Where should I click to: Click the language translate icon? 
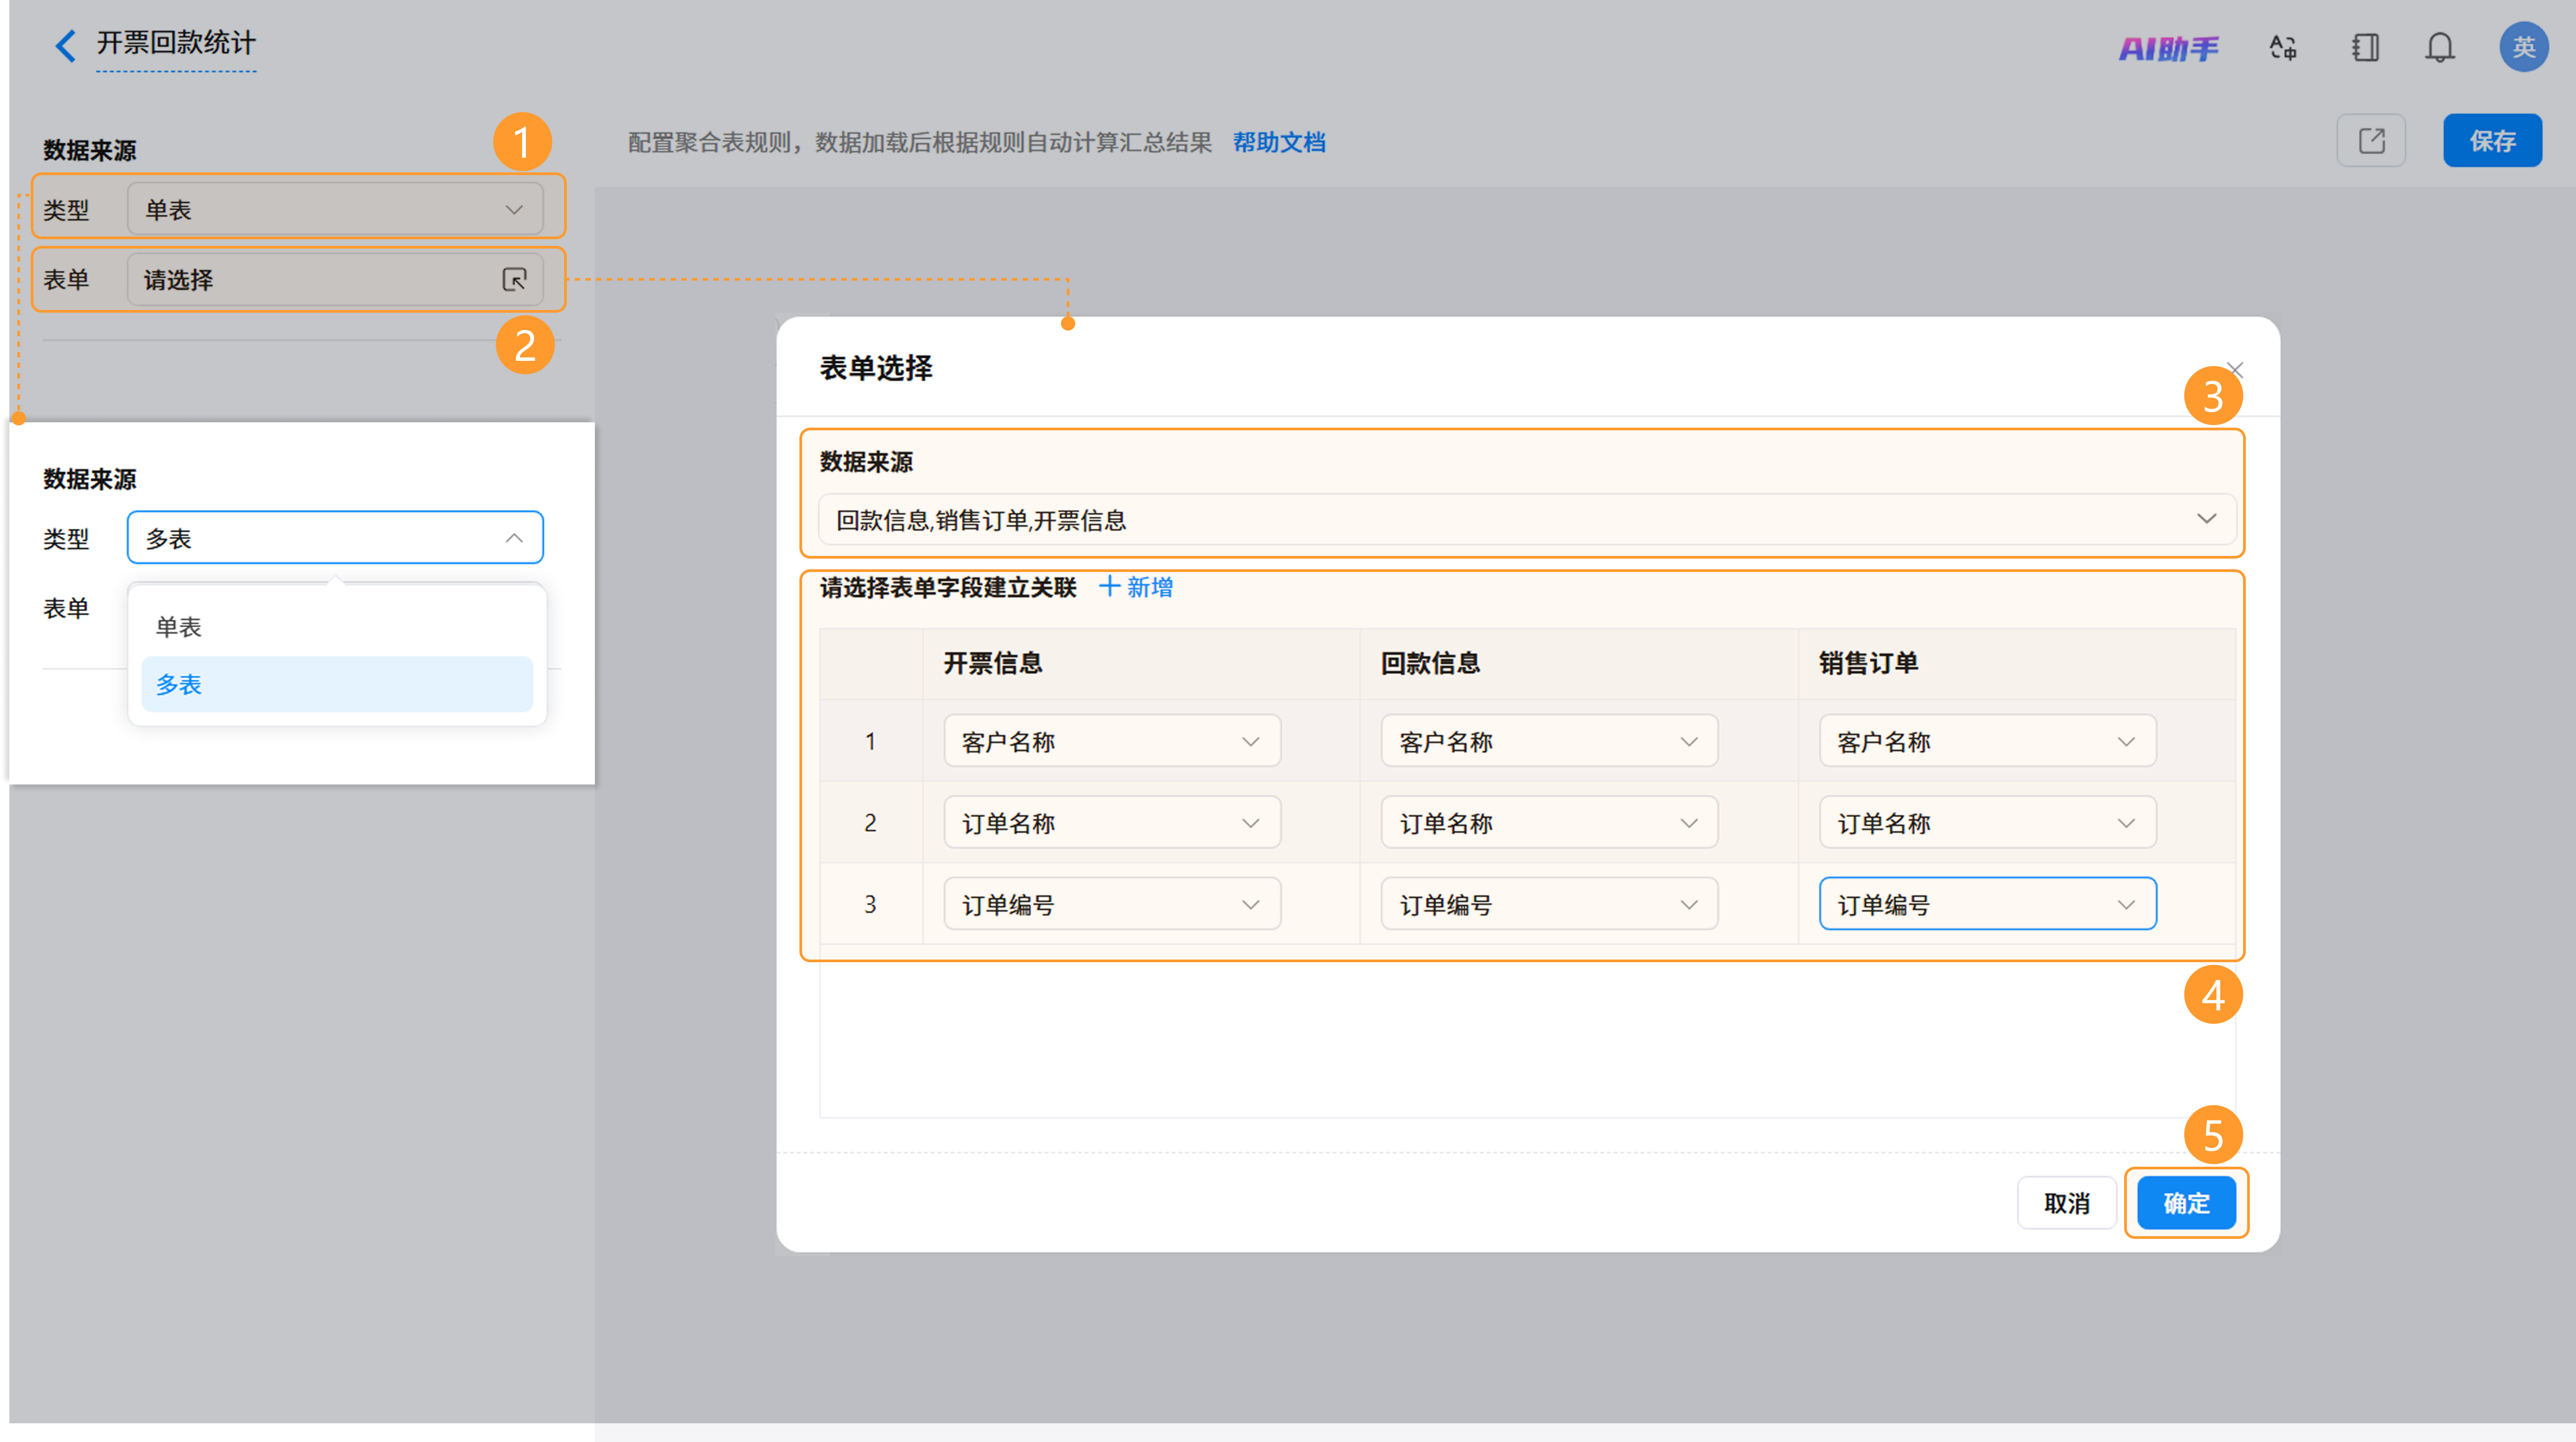coord(2283,47)
